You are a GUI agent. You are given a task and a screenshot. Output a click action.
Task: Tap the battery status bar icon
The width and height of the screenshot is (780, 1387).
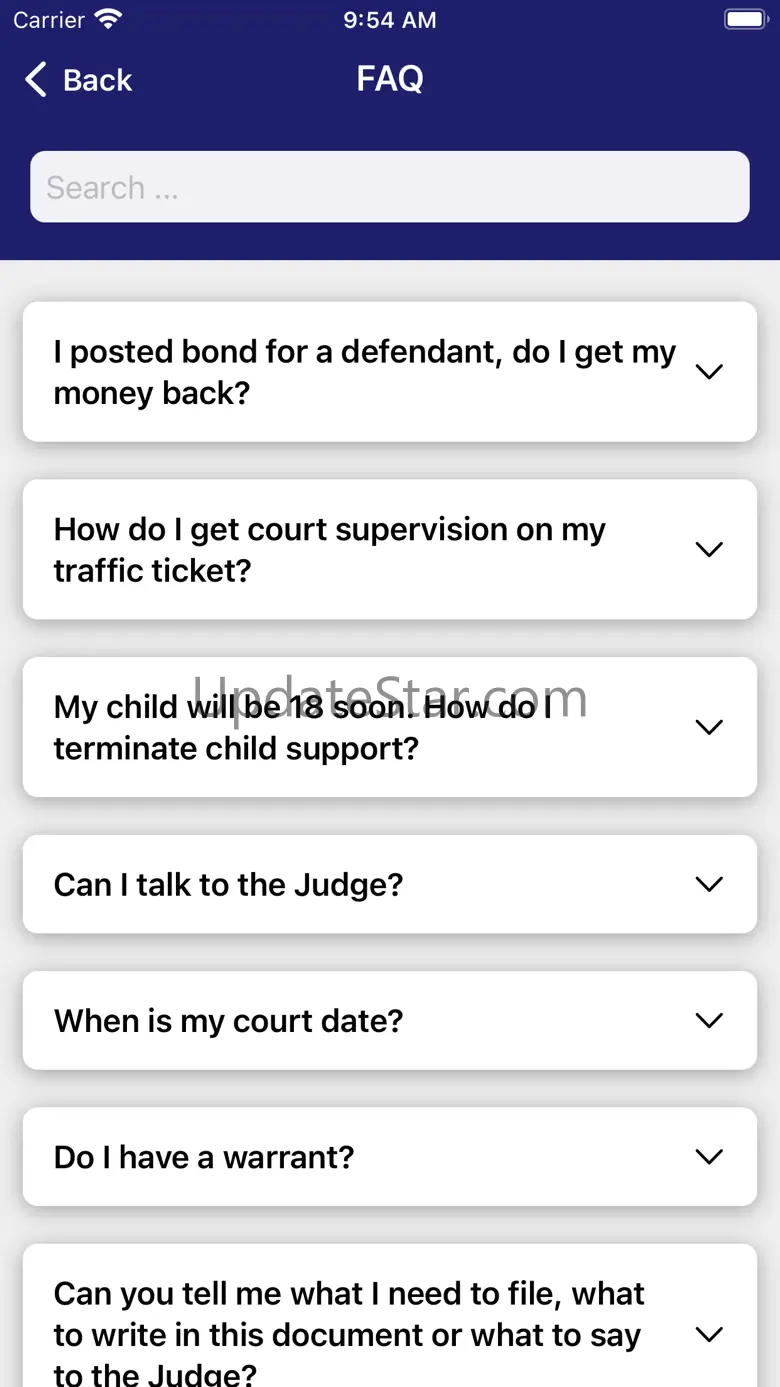(x=744, y=19)
